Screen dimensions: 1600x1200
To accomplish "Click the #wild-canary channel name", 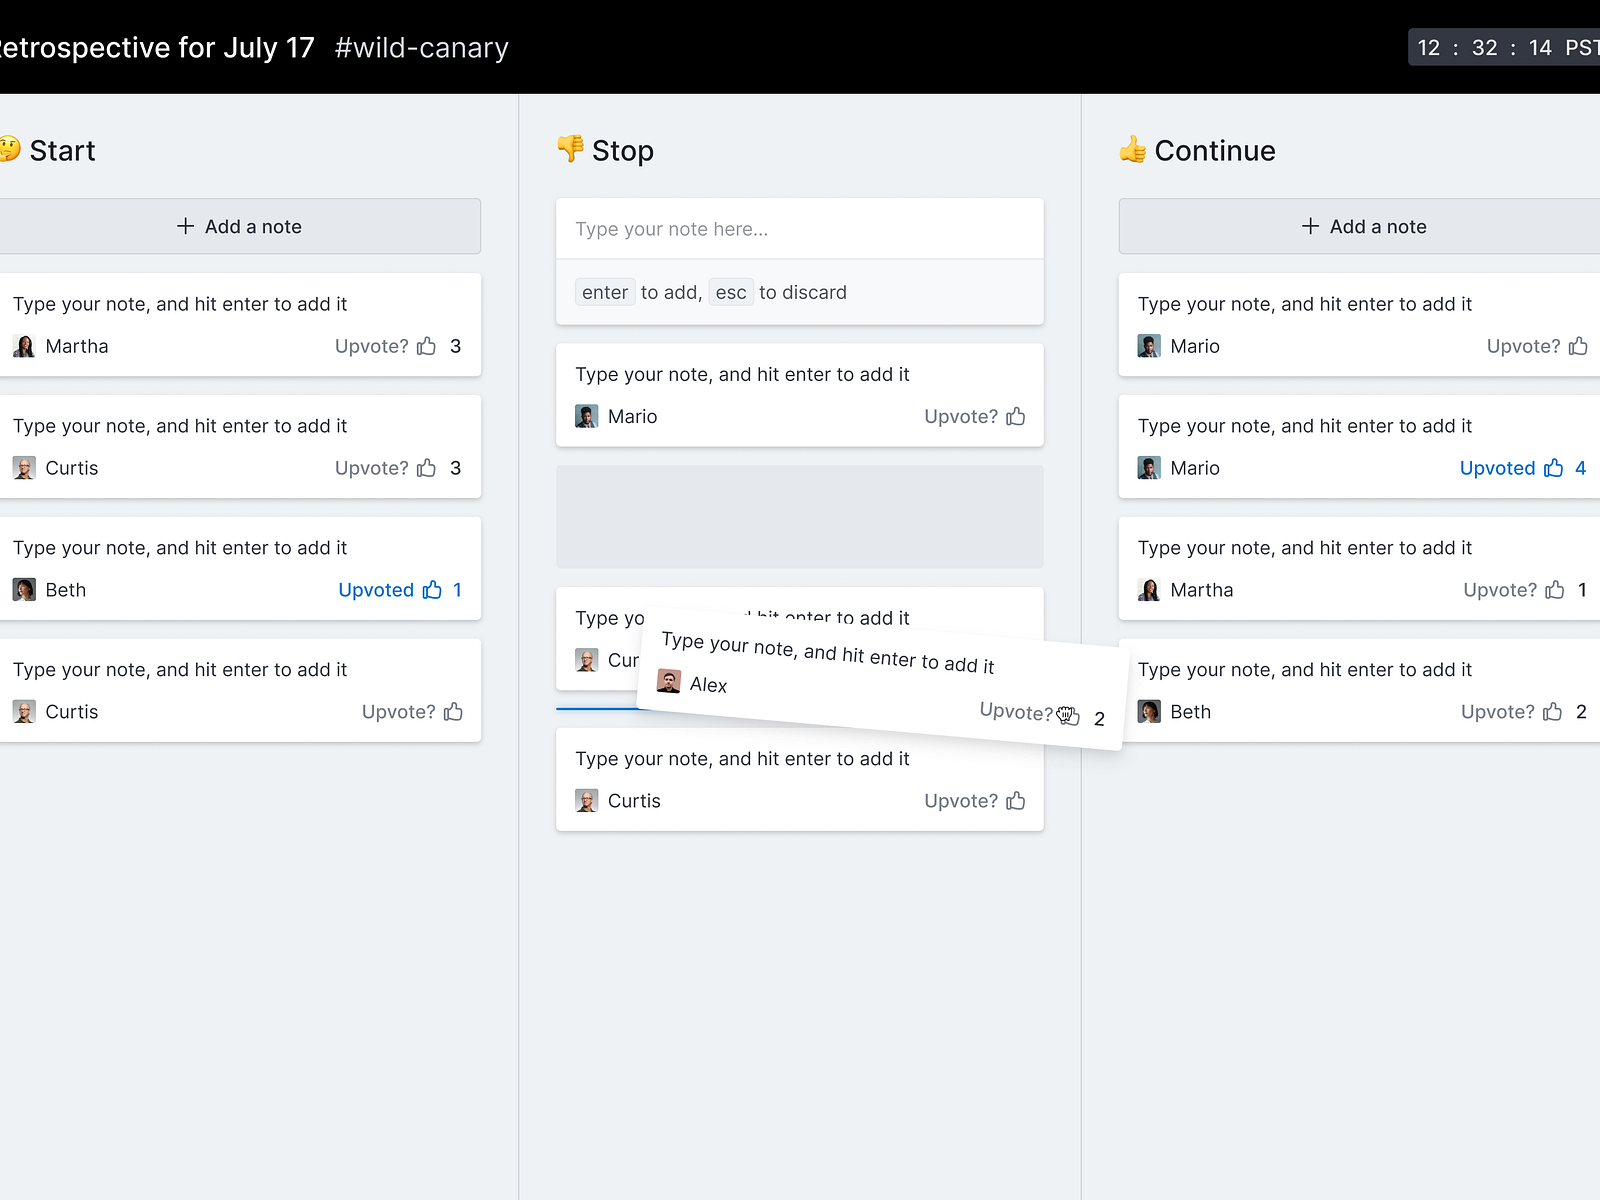I will coord(421,47).
